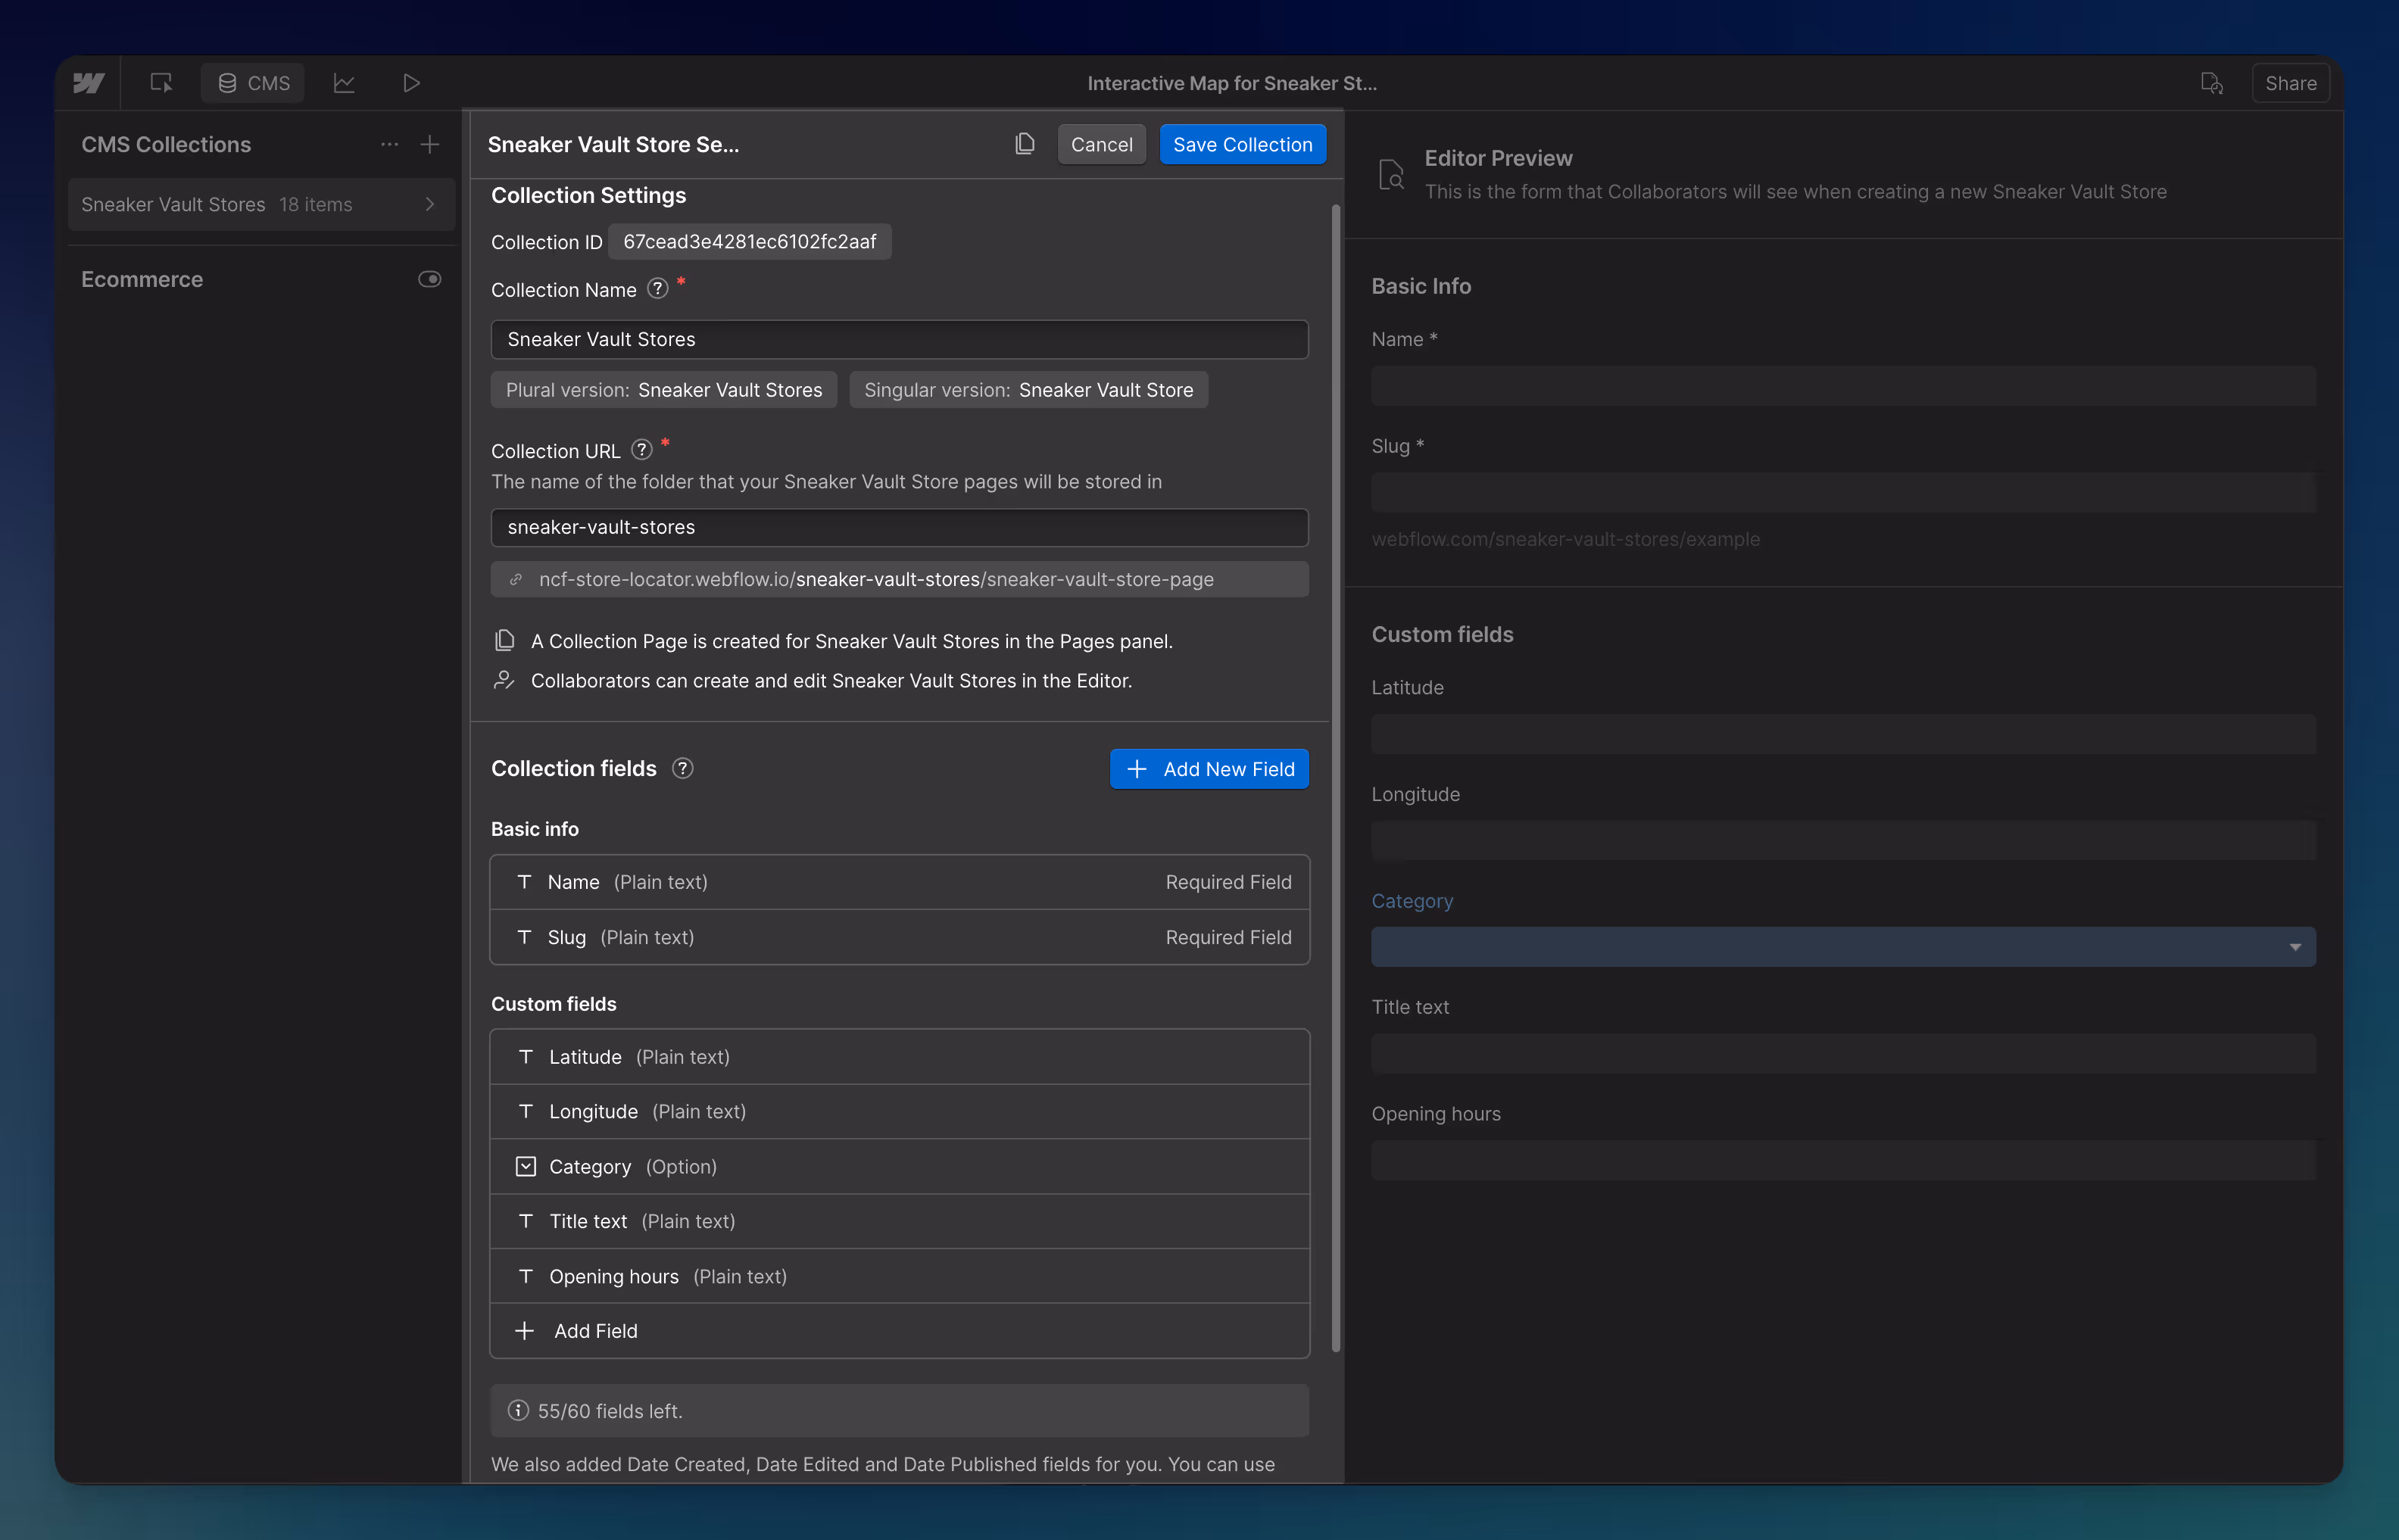Click the fields left info icon
The width and height of the screenshot is (2399, 1540).
click(518, 1410)
